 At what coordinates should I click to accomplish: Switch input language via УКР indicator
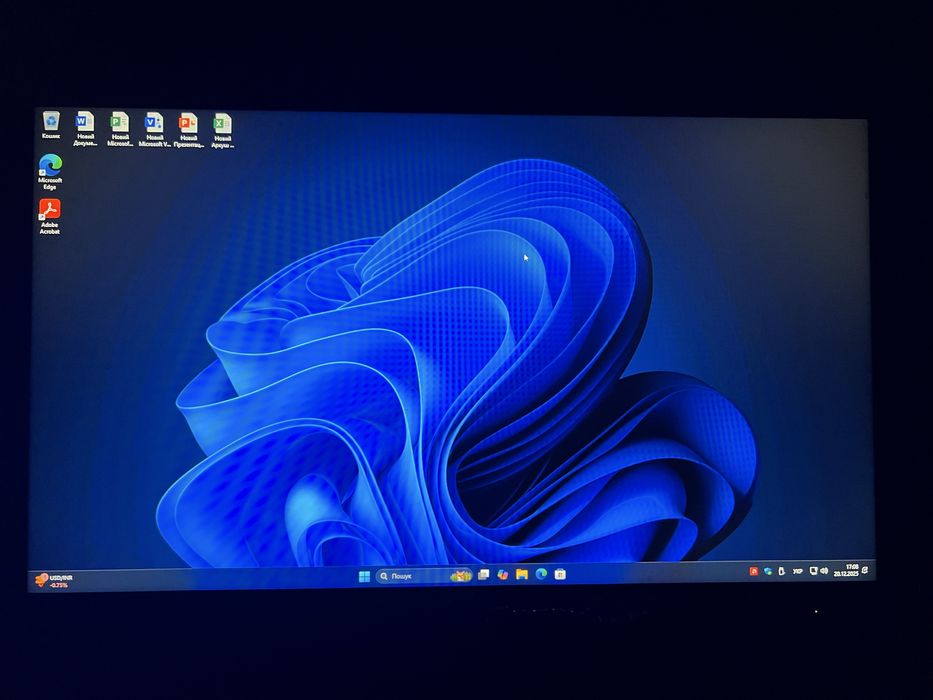click(x=798, y=571)
